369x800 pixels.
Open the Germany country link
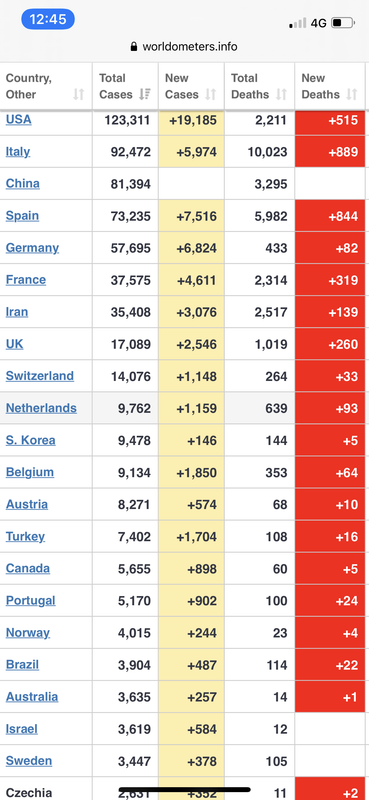click(32, 248)
